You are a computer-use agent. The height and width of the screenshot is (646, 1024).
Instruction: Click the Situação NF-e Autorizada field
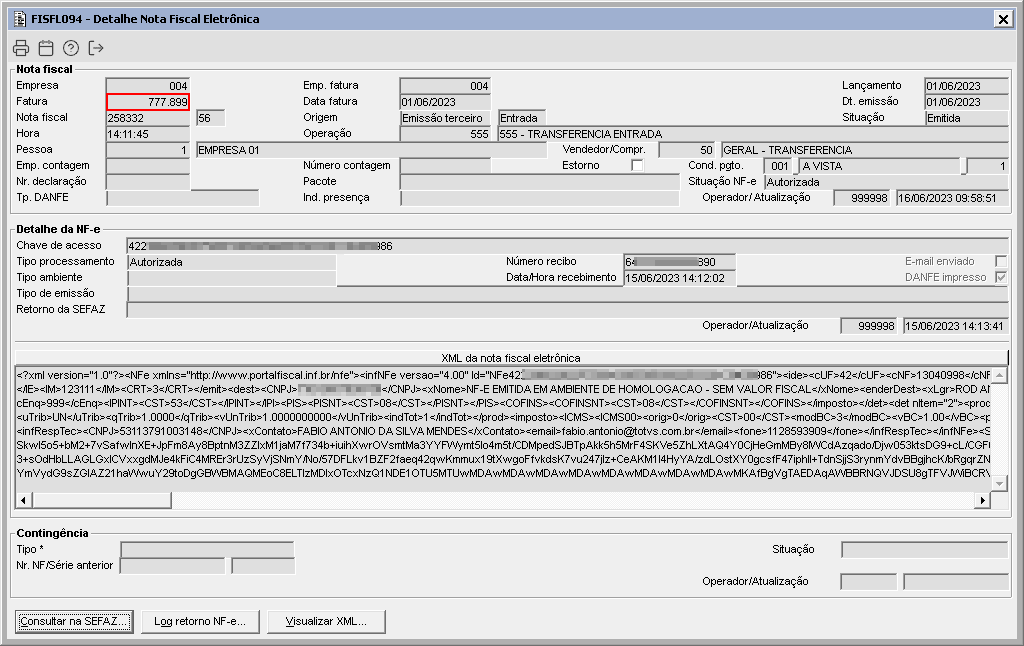click(886, 182)
